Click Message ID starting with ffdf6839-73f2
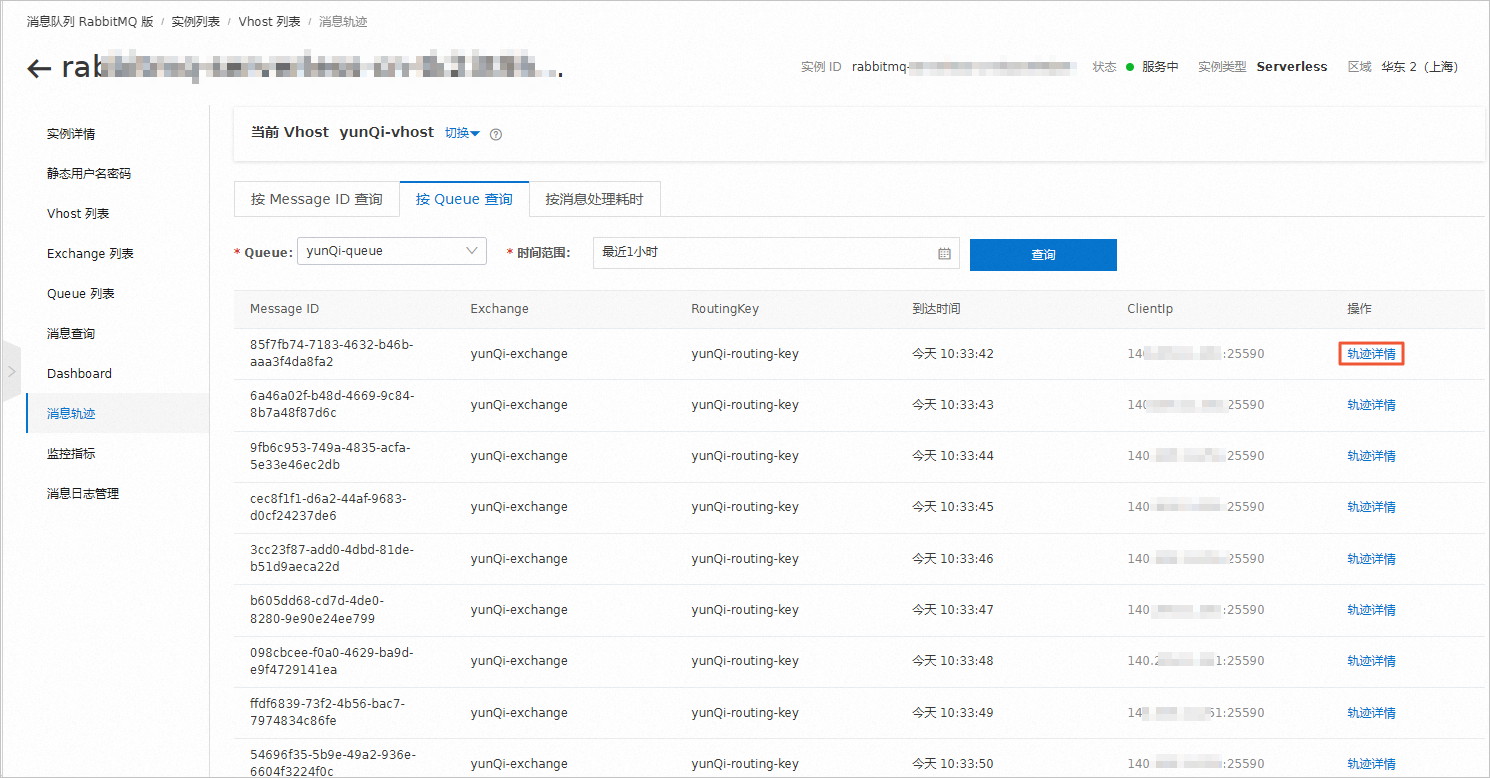 [328, 712]
